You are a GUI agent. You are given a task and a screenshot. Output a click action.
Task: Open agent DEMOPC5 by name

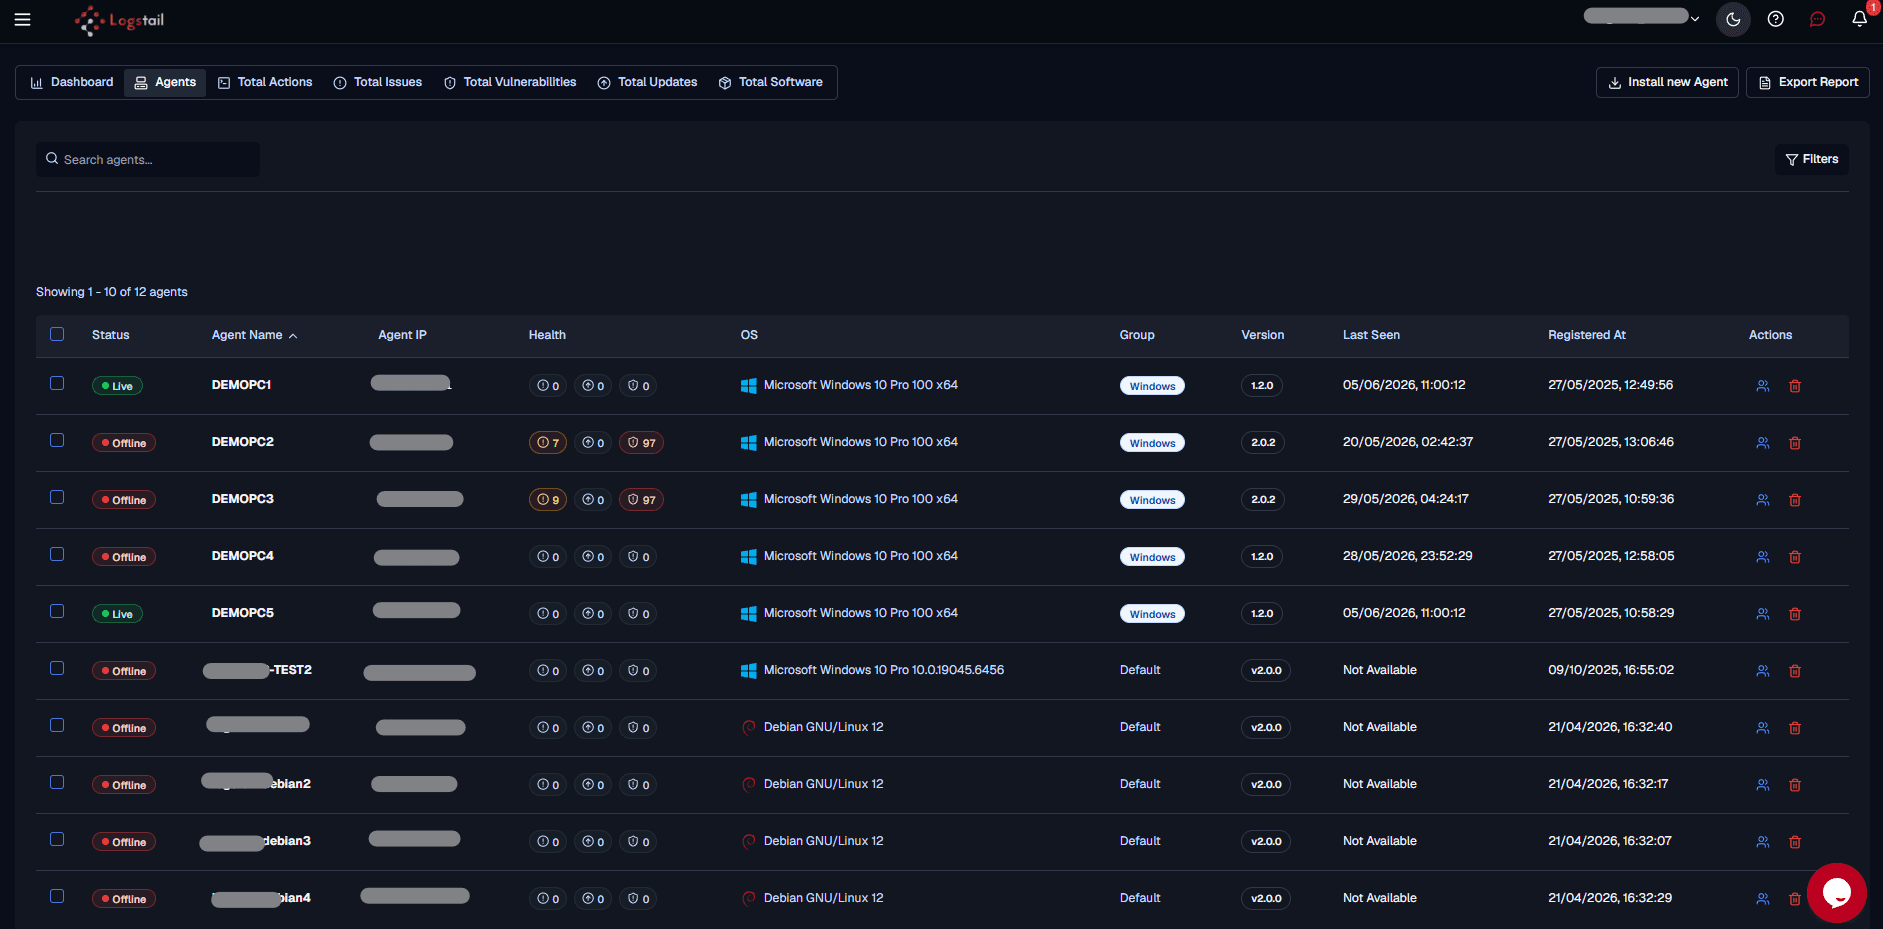pyautogui.click(x=242, y=613)
